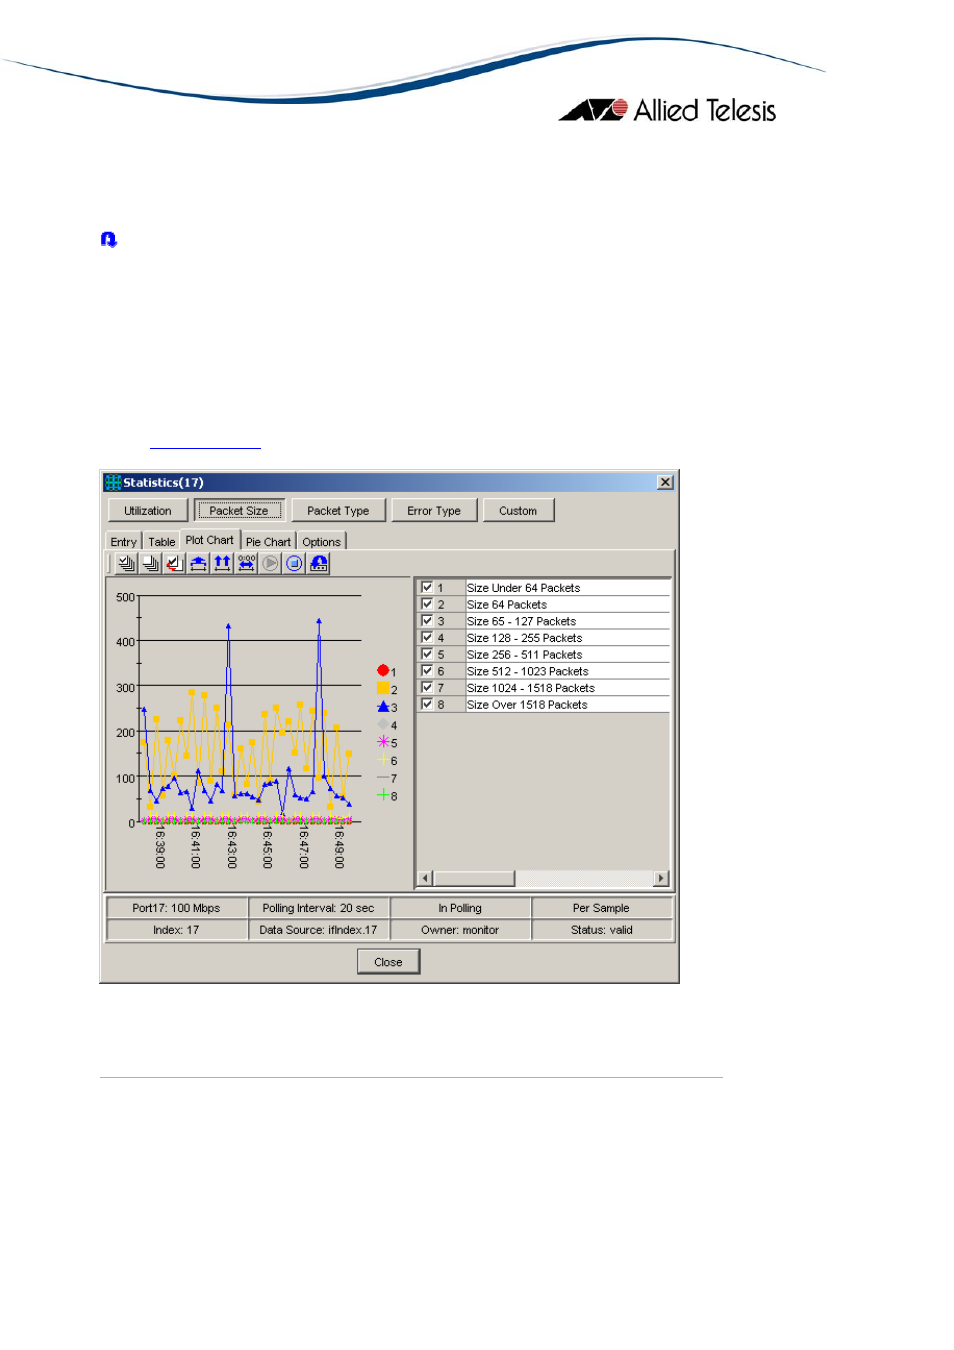Click the greyed play polling icon
This screenshot has height=1350, width=954.
click(270, 564)
